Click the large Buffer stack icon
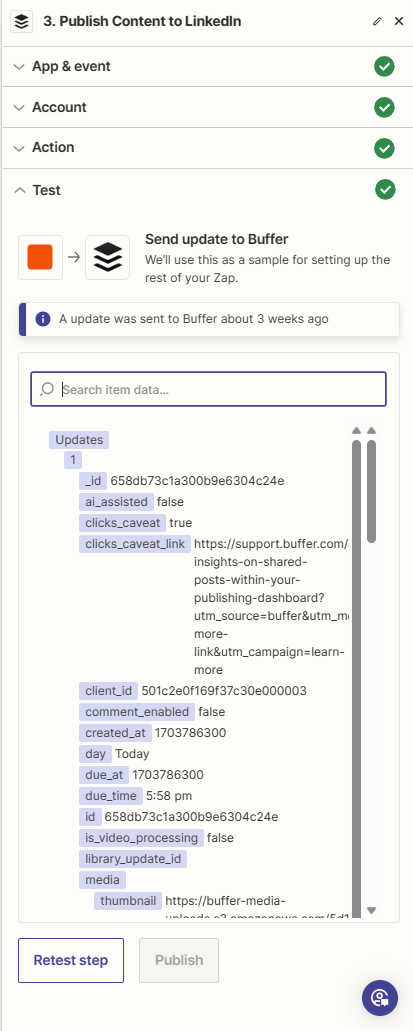 107,257
